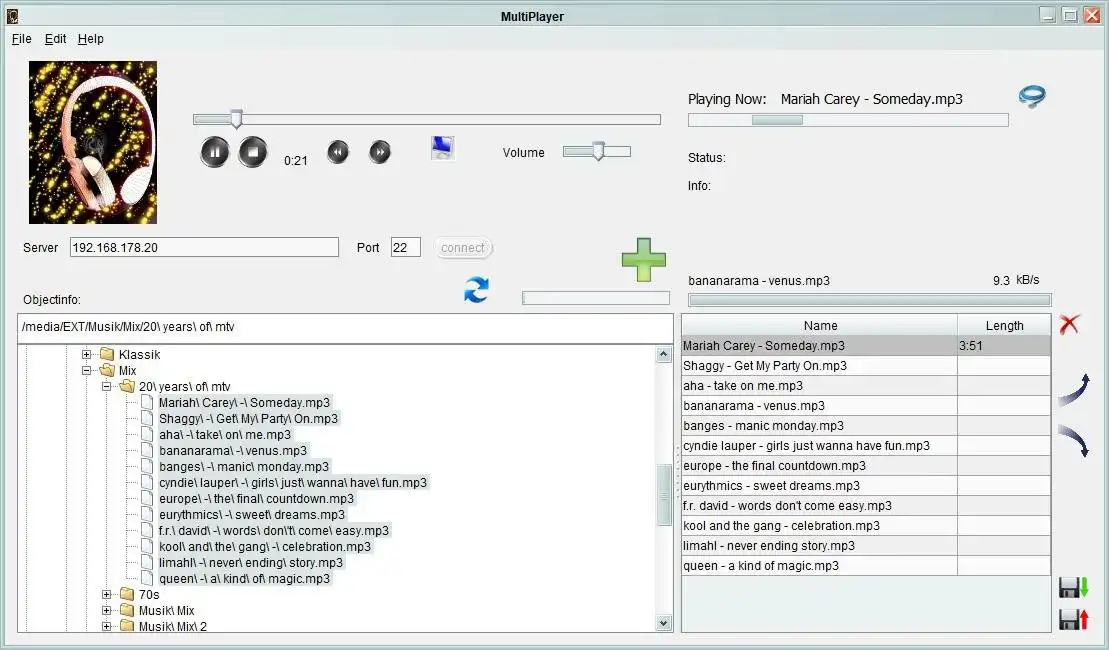Select playlist row europe - the final countdown.mp3
Image resolution: width=1109 pixels, height=650 pixels.
click(866, 465)
